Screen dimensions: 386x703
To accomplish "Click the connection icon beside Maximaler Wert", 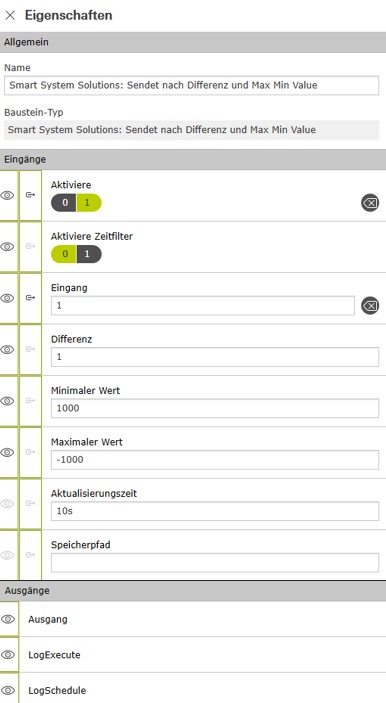I will coord(30,452).
